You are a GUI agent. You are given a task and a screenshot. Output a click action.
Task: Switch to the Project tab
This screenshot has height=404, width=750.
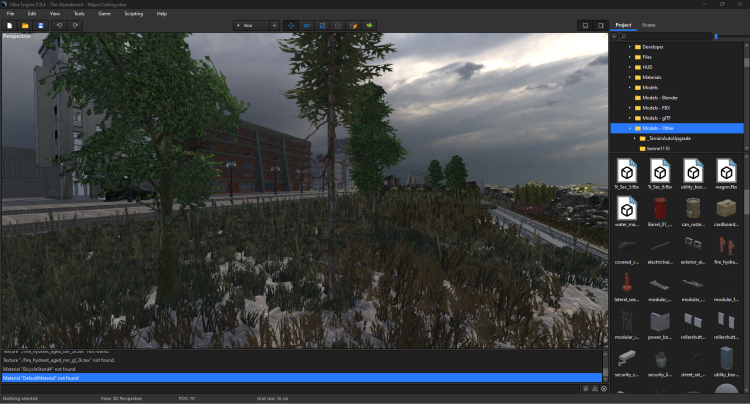(x=623, y=25)
